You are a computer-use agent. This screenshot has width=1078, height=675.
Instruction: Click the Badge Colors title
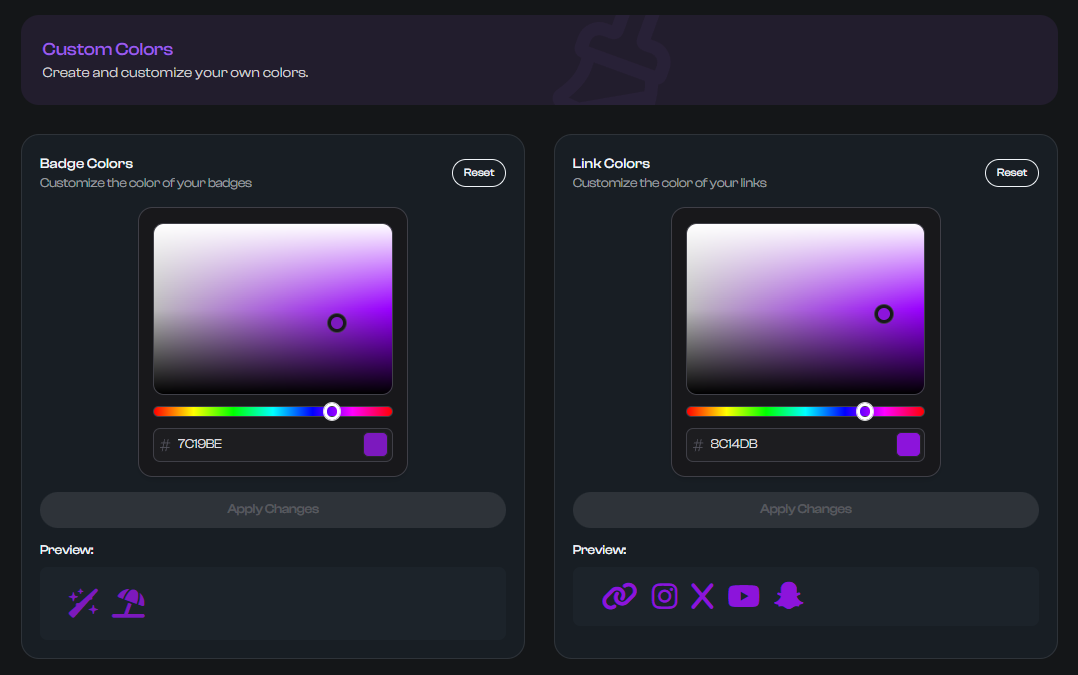tap(87, 164)
